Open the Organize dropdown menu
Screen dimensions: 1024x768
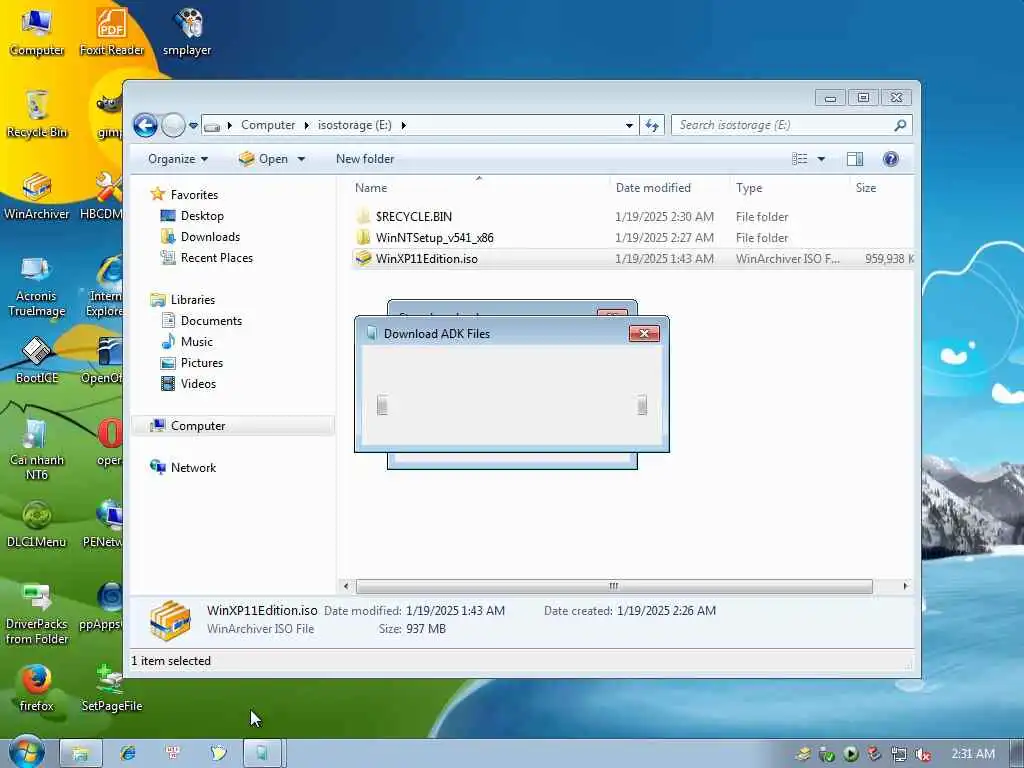[178, 159]
